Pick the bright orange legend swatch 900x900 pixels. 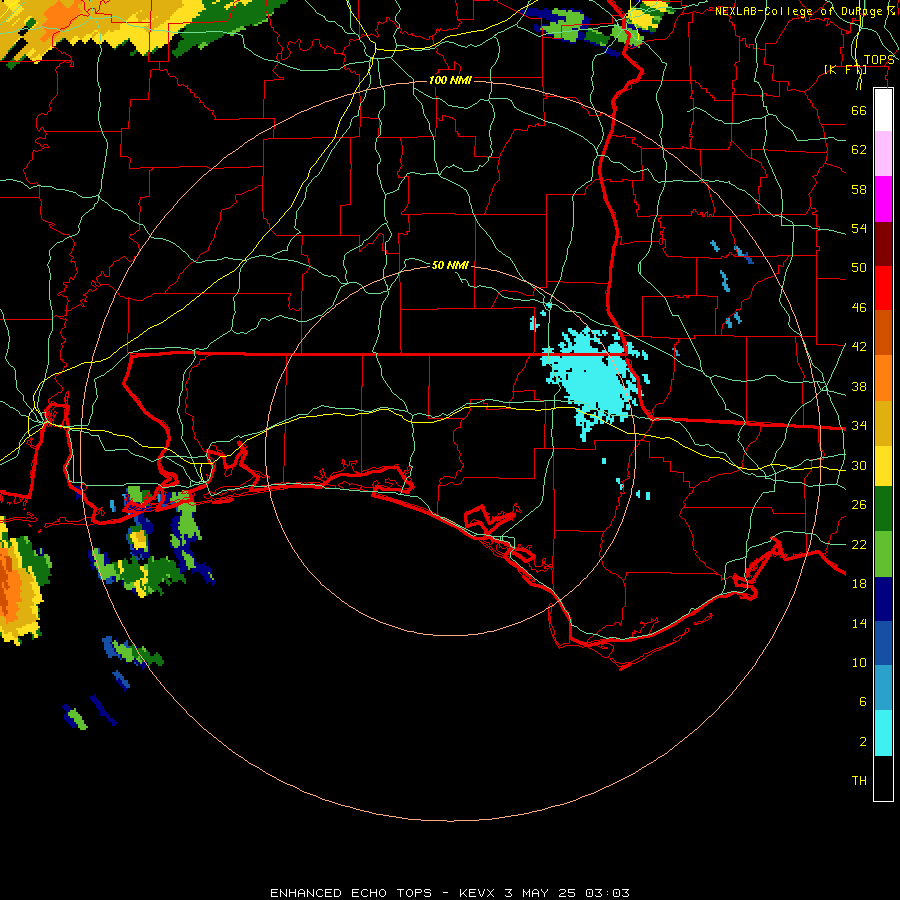point(883,377)
